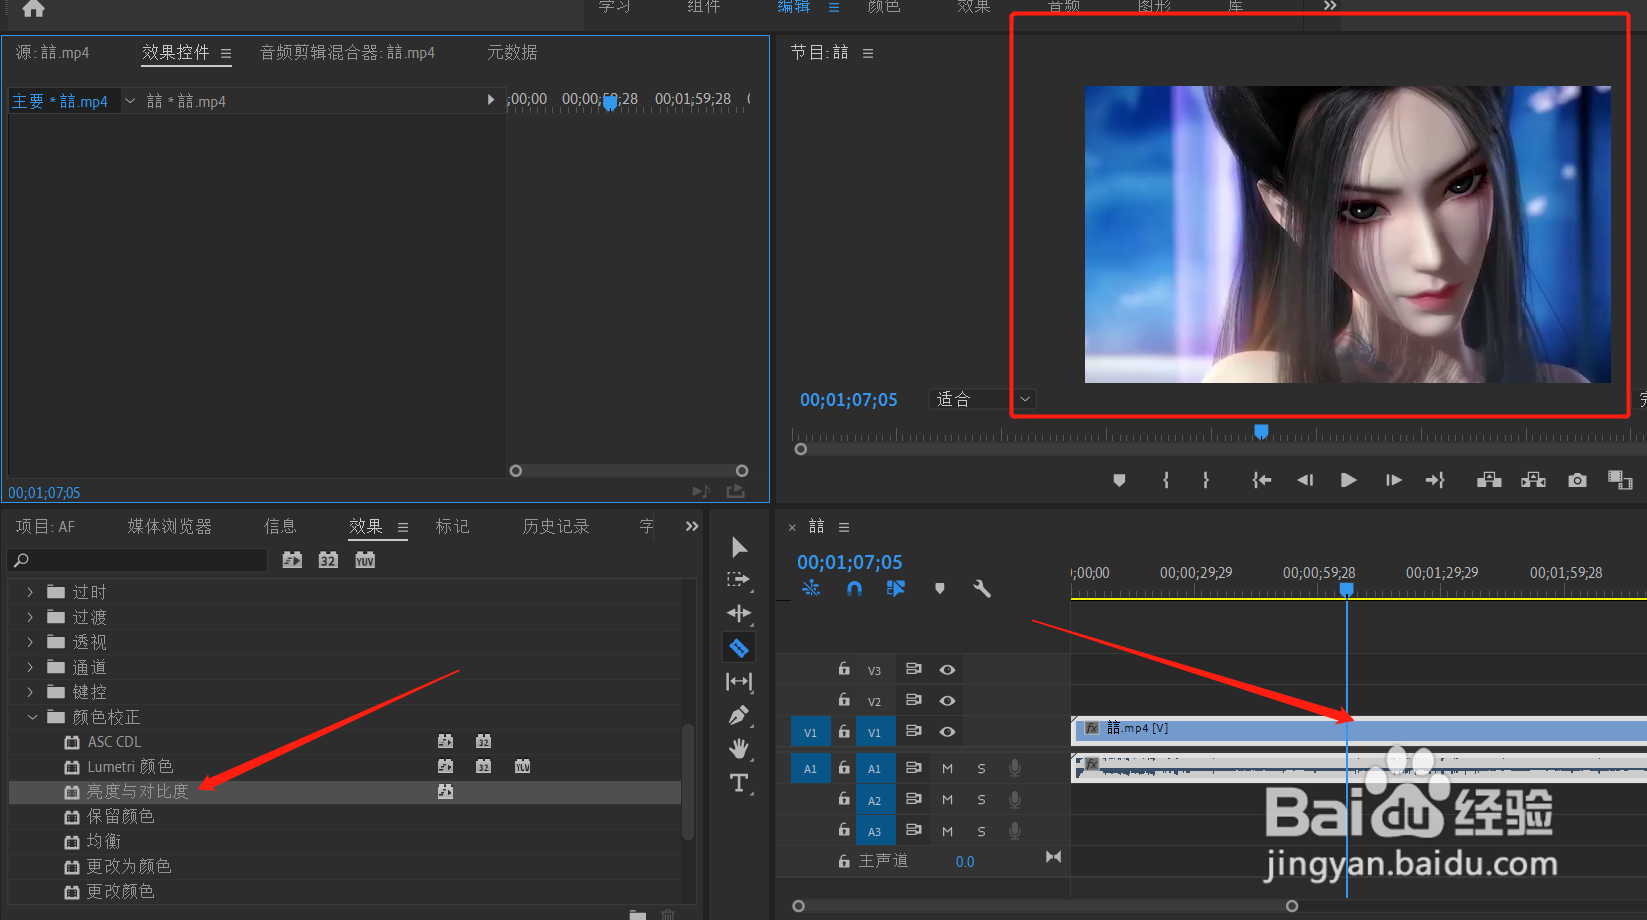This screenshot has height=920, width=1647.
Task: Add marker in timeline header
Action: (x=939, y=589)
